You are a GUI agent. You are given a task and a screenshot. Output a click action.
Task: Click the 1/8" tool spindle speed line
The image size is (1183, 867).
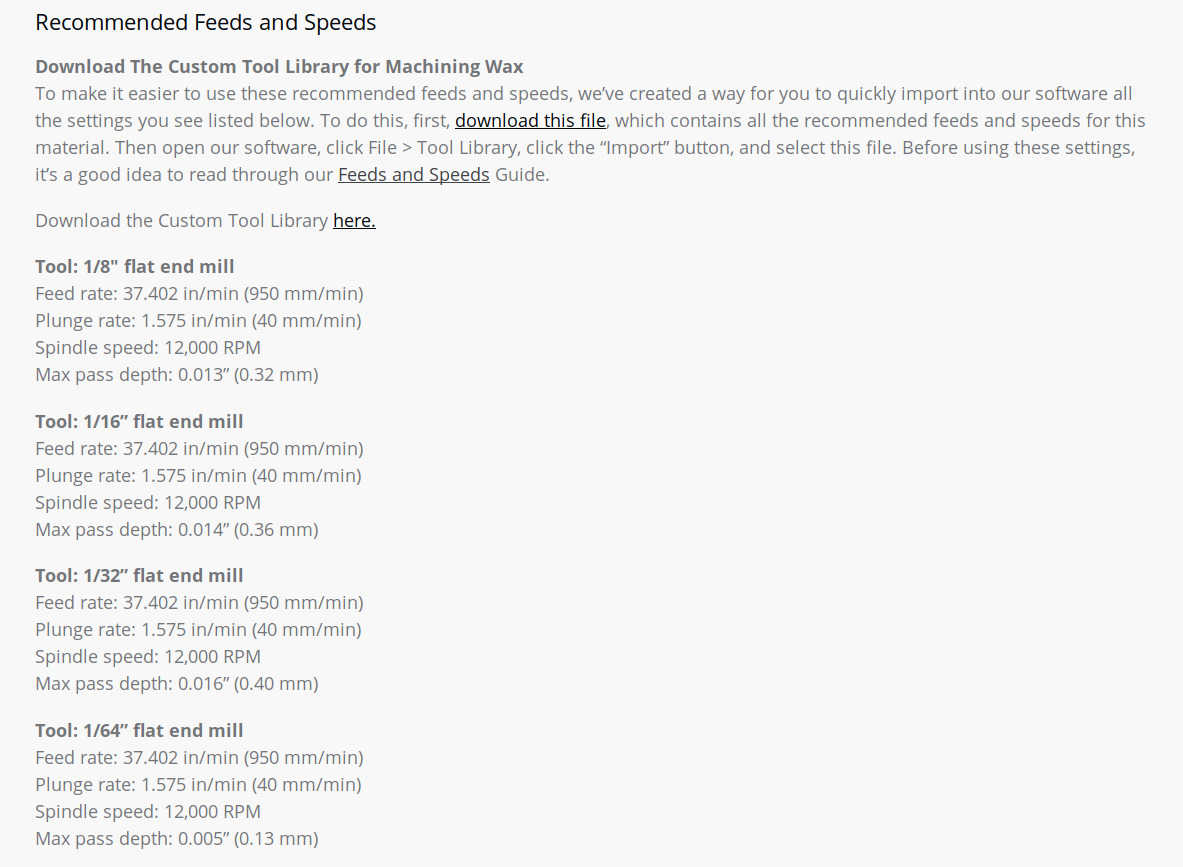[148, 348]
